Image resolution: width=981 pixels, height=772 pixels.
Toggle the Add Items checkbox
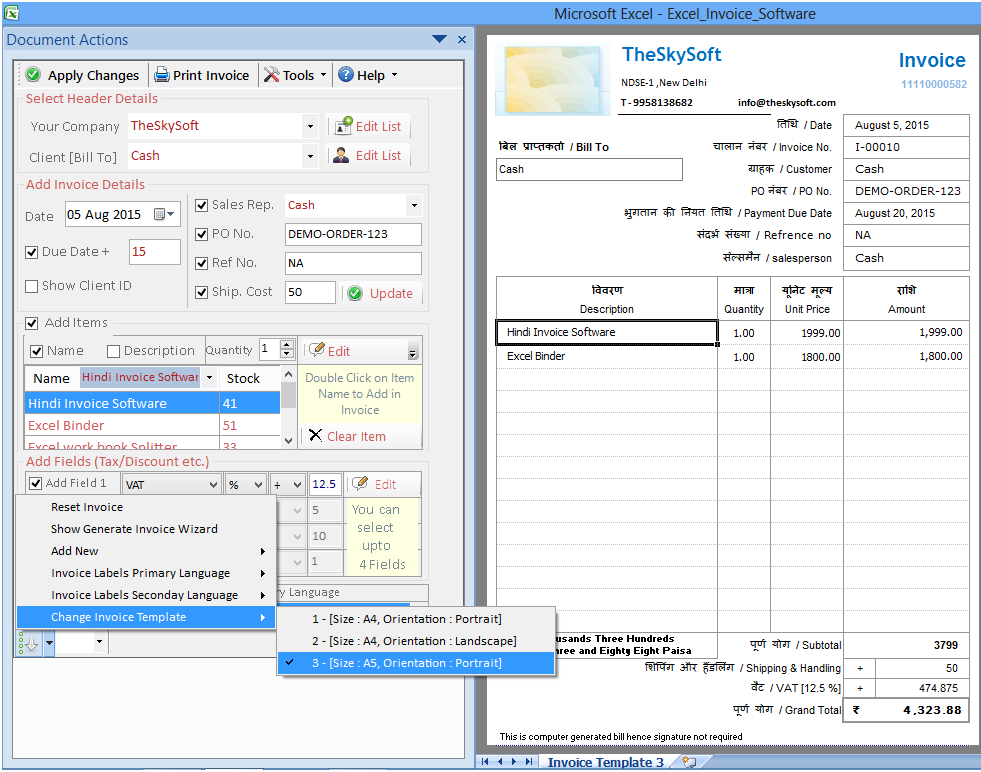(x=31, y=323)
